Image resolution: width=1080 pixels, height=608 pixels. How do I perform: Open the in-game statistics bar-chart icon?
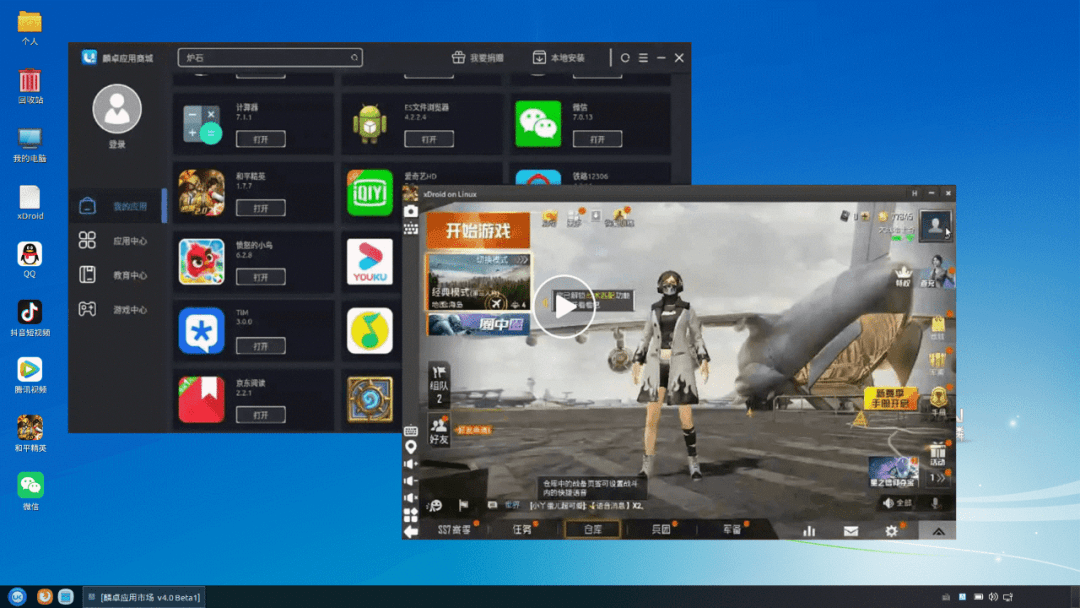pos(809,531)
